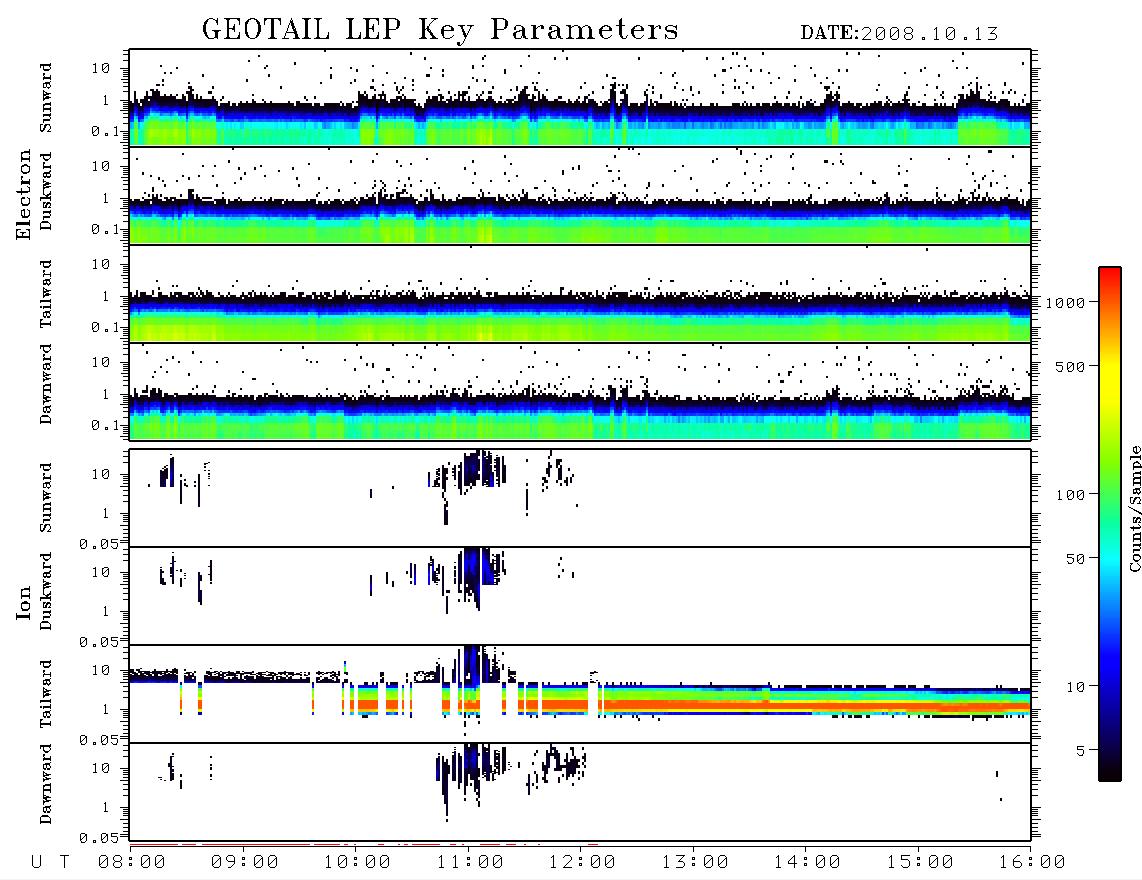Click the "1000" color scale tick
1142x880 pixels.
point(1065,303)
